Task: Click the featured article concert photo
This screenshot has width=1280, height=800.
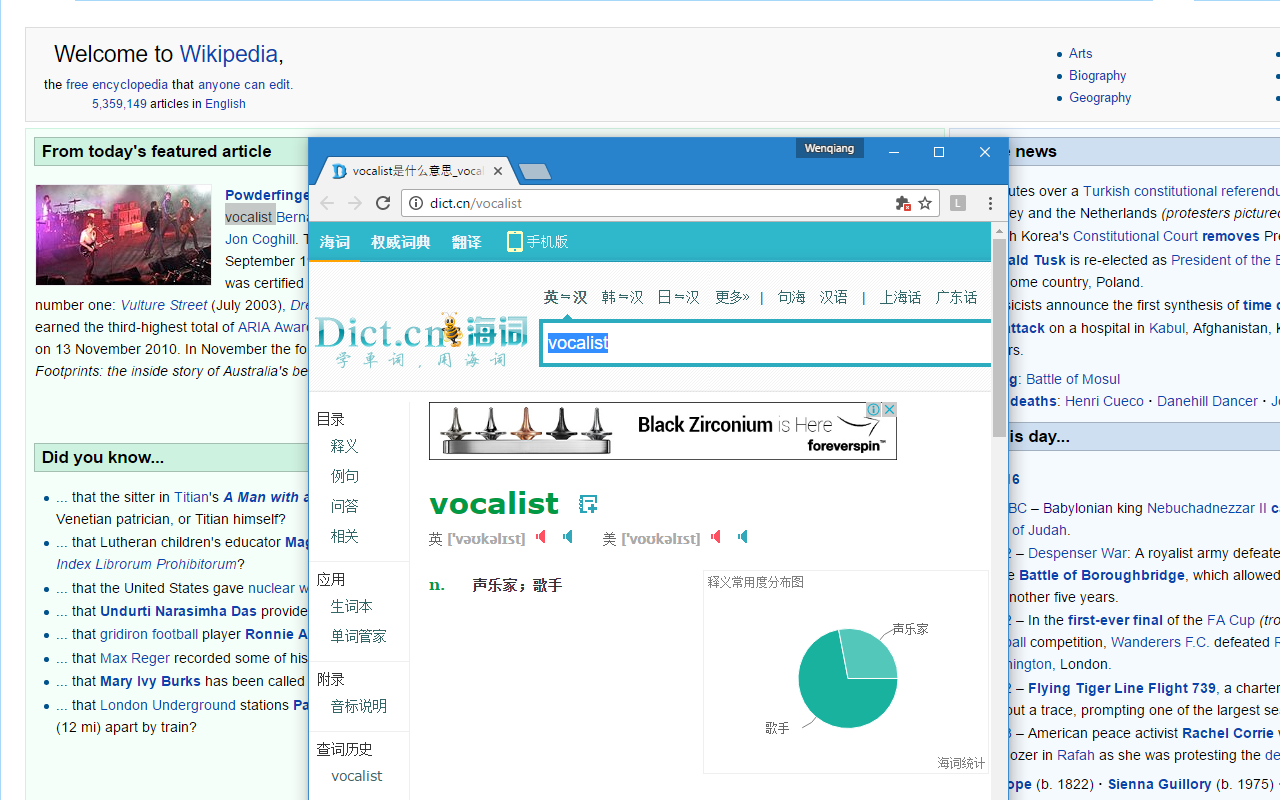Action: [x=124, y=235]
